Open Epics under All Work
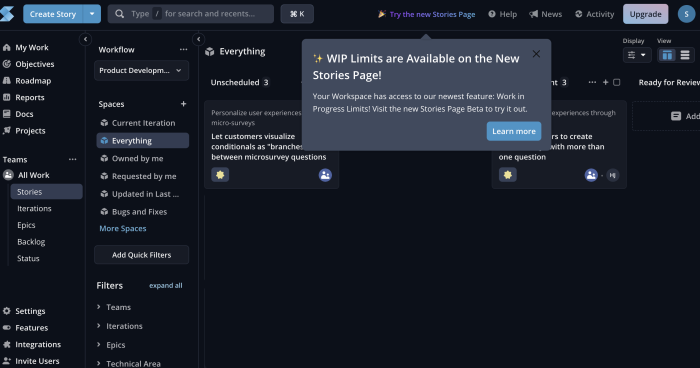 point(26,225)
